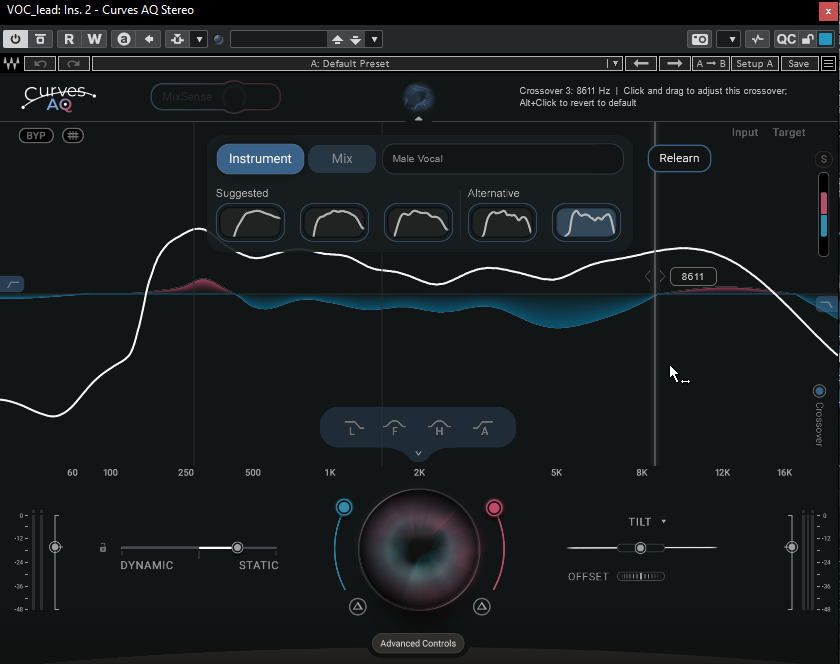Click the Waves undo arrow
This screenshot has width=840, height=664.
(x=40, y=63)
